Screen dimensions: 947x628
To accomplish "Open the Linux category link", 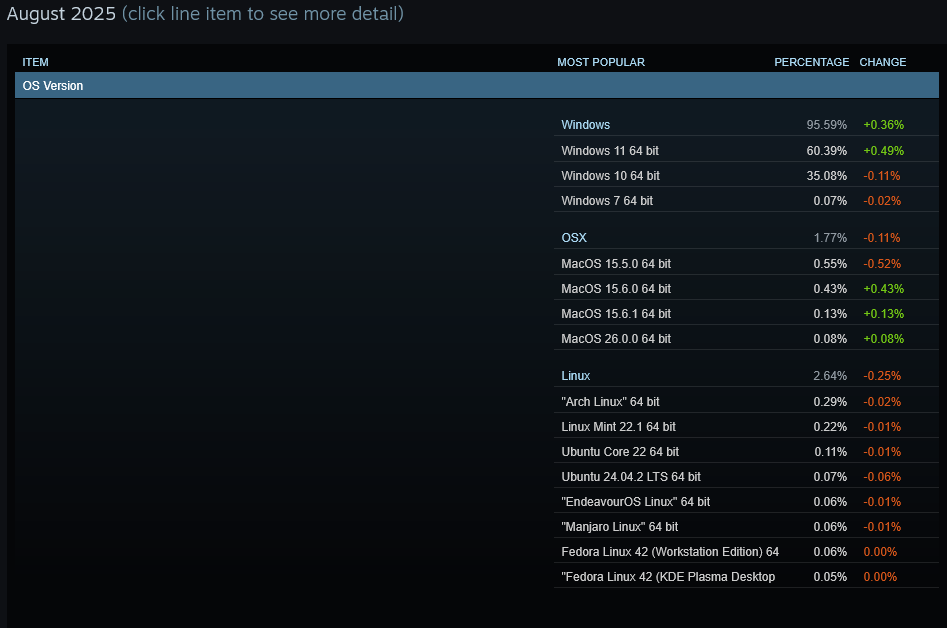I will [576, 376].
